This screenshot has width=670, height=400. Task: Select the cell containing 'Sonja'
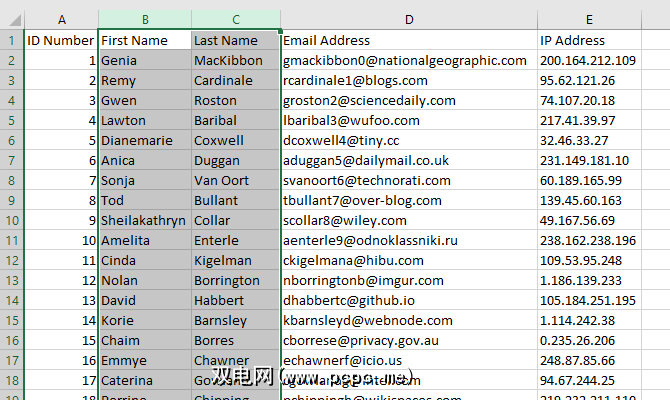pyautogui.click(x=145, y=180)
